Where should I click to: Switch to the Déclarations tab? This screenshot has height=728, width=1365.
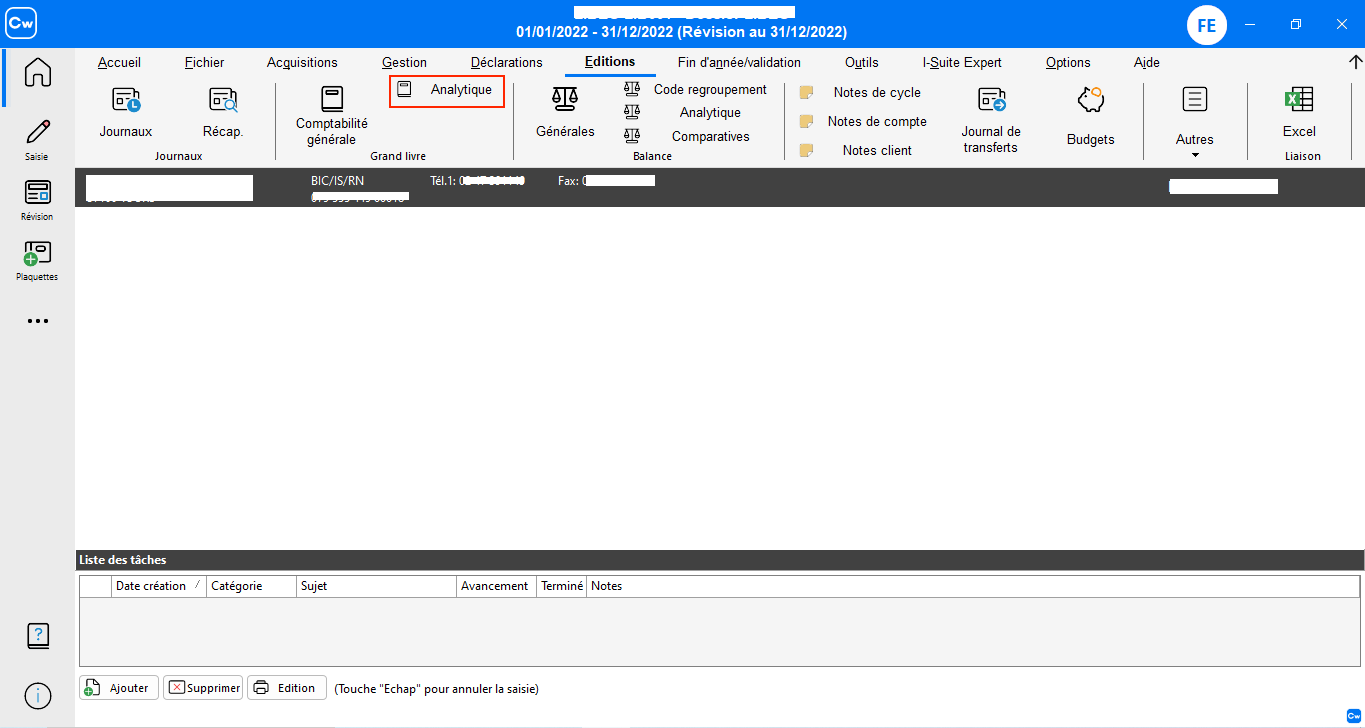[x=506, y=62]
